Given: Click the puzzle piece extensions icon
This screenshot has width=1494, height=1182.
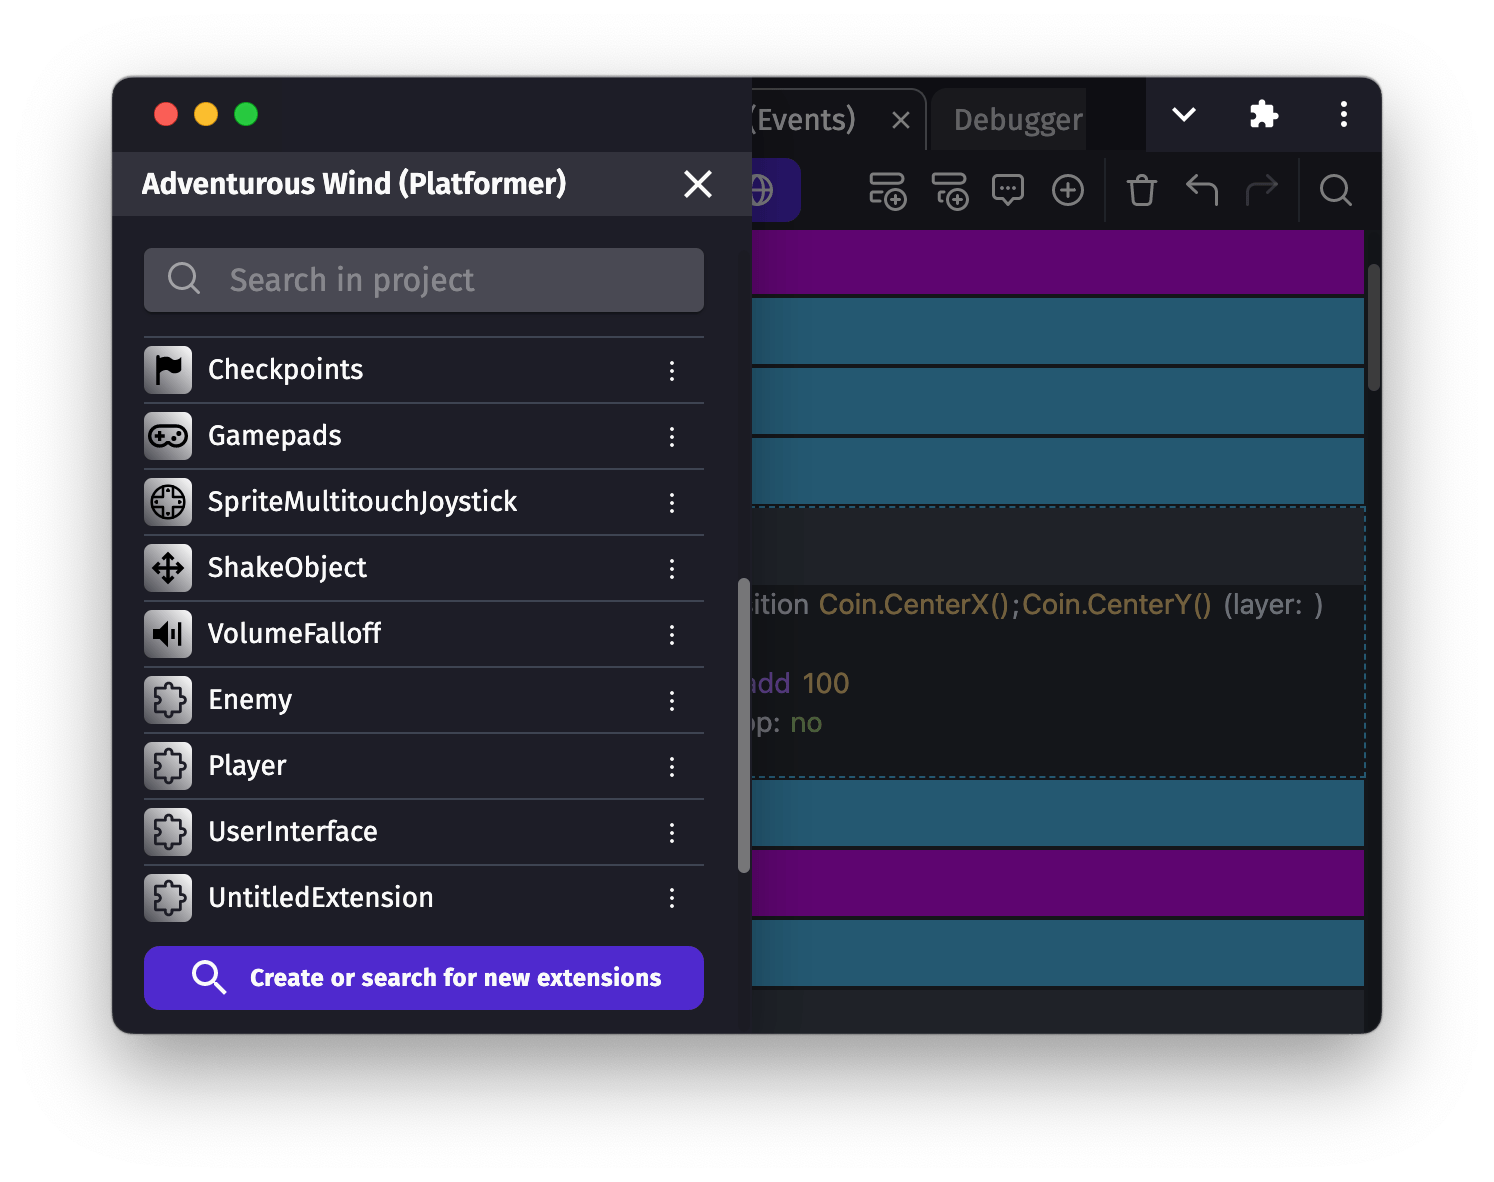Looking at the screenshot, I should tap(1264, 115).
